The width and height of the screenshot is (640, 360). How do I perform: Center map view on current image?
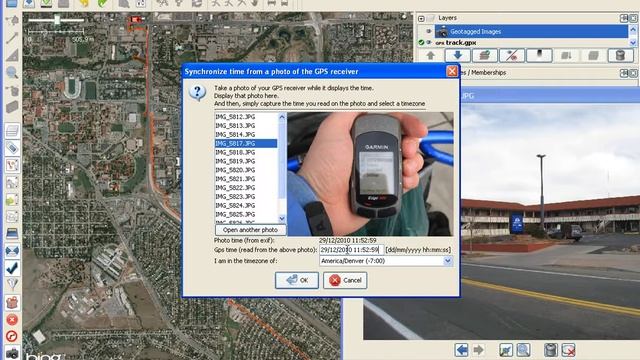click(506, 350)
